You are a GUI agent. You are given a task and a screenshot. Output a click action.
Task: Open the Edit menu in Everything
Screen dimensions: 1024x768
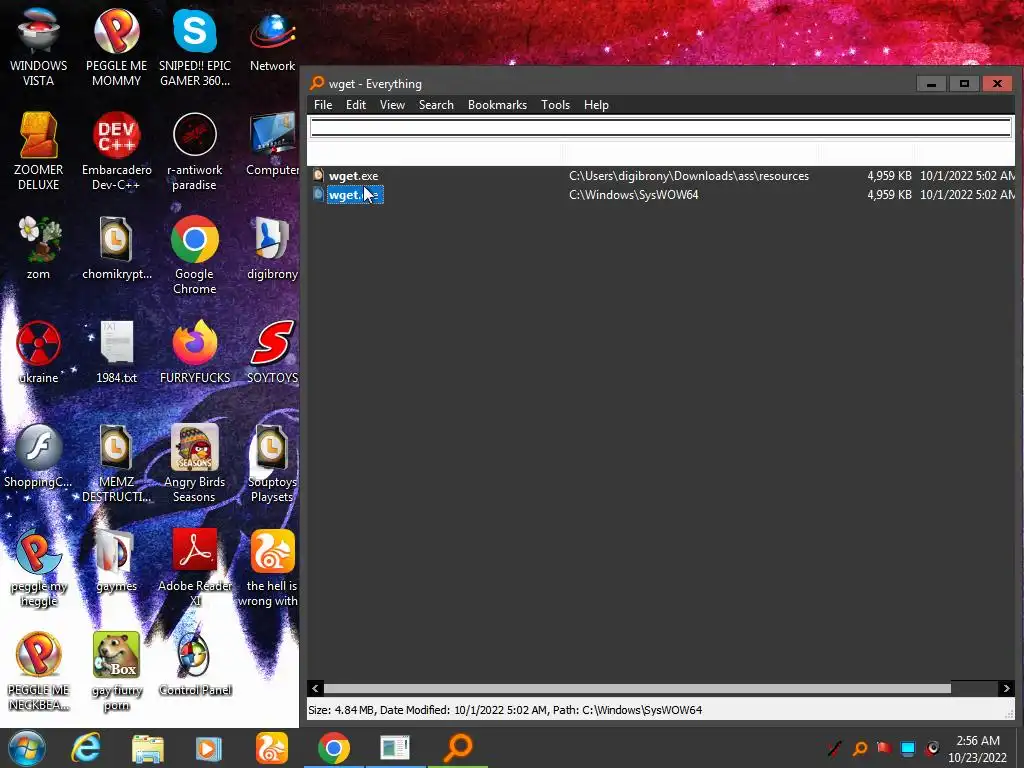[355, 105]
